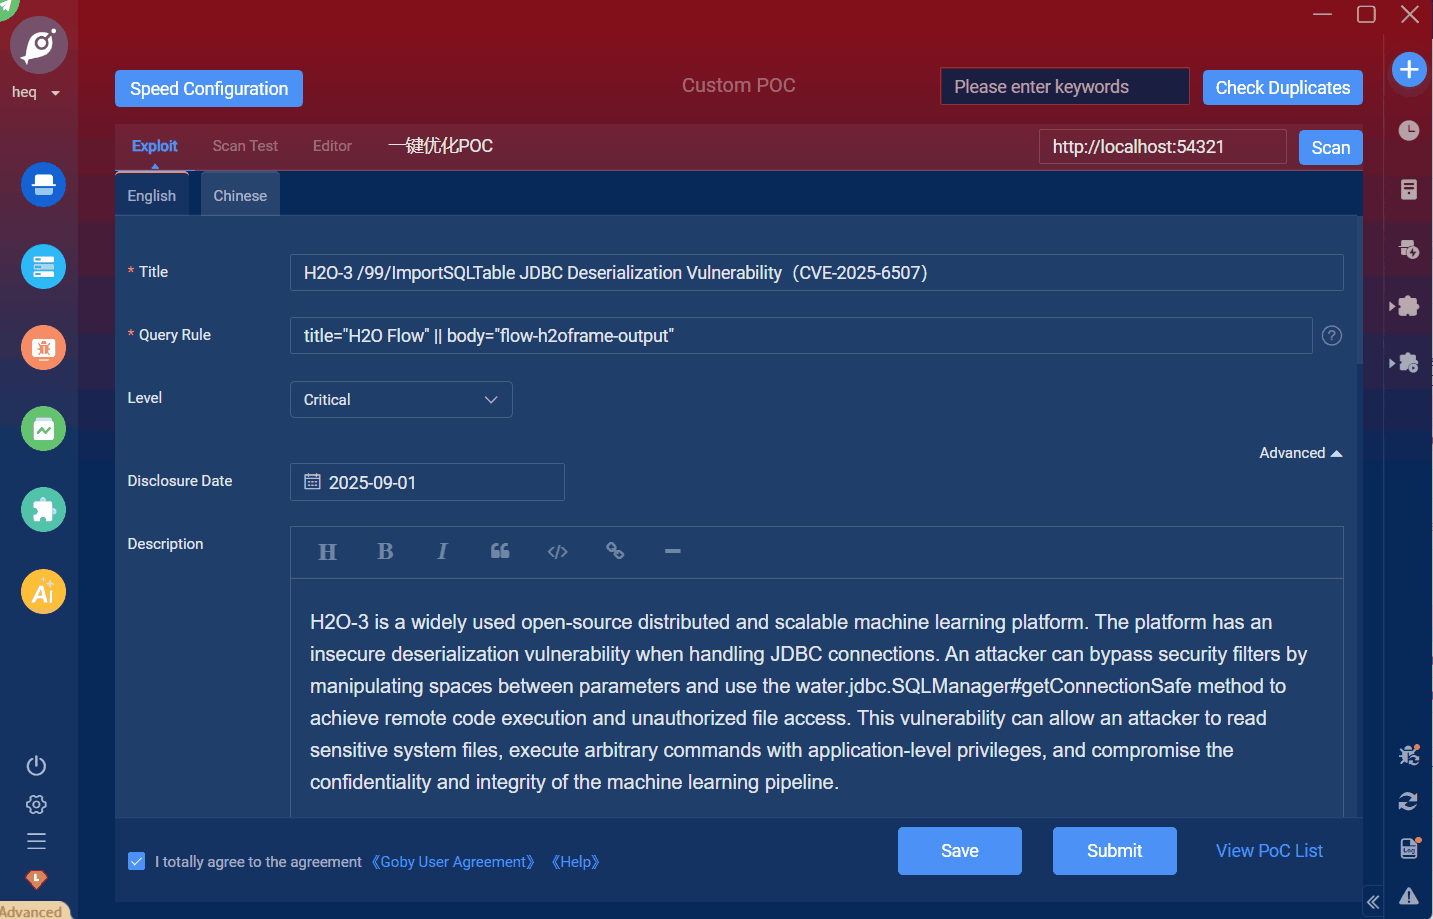Open the document list icon on the right bar
Screen dimensions: 1433x919
(x=1409, y=189)
